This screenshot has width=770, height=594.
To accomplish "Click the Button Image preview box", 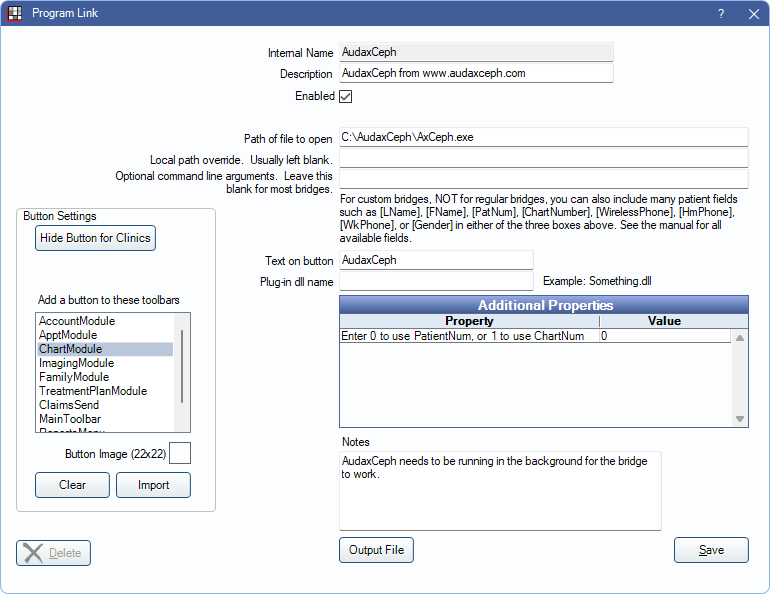I will [x=180, y=454].
